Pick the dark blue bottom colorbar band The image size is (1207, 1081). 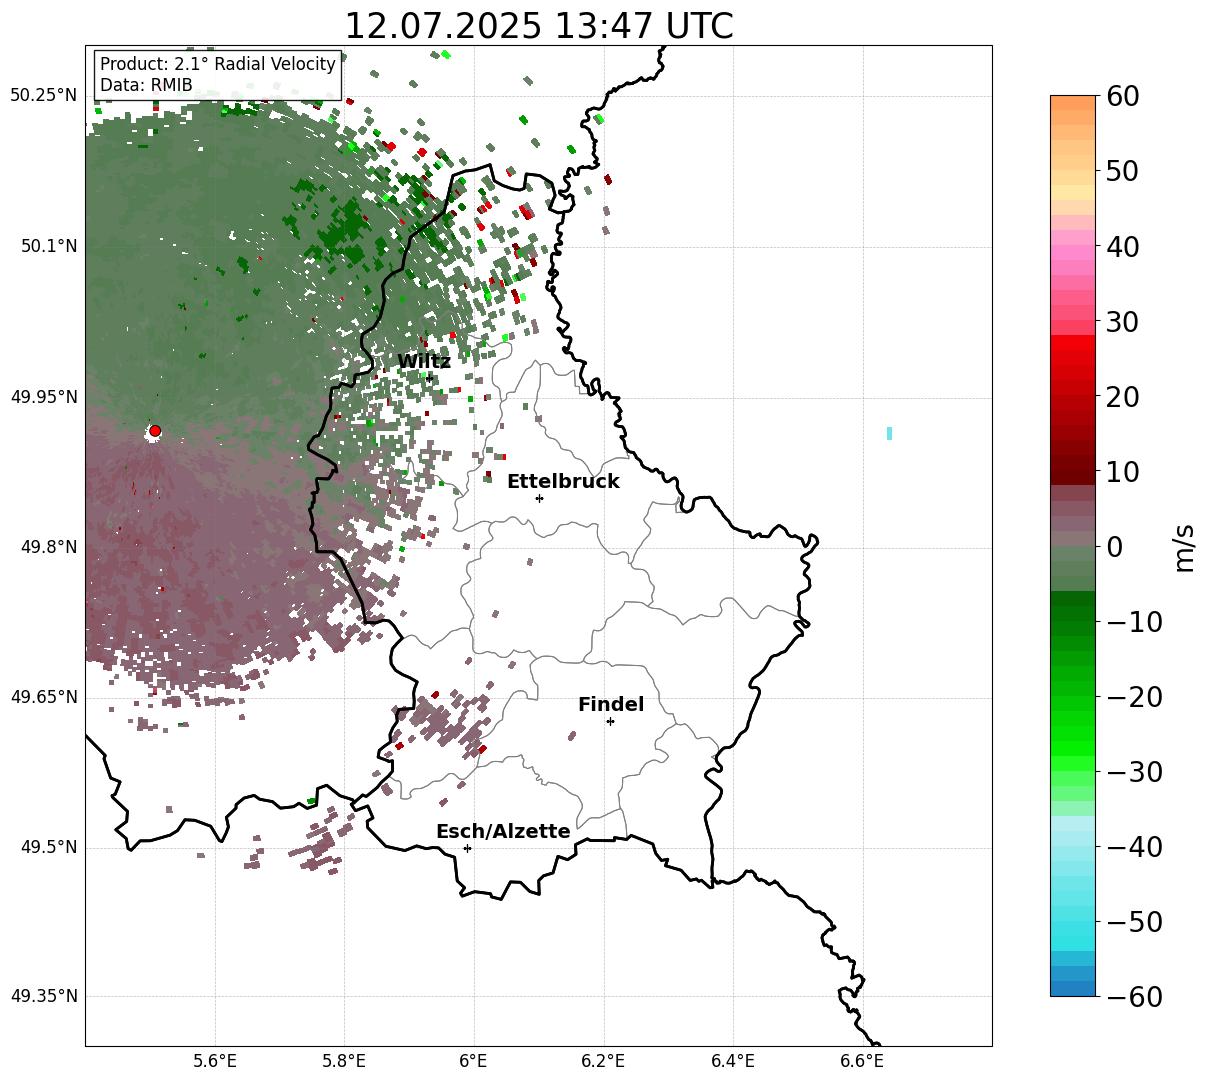(x=1073, y=988)
